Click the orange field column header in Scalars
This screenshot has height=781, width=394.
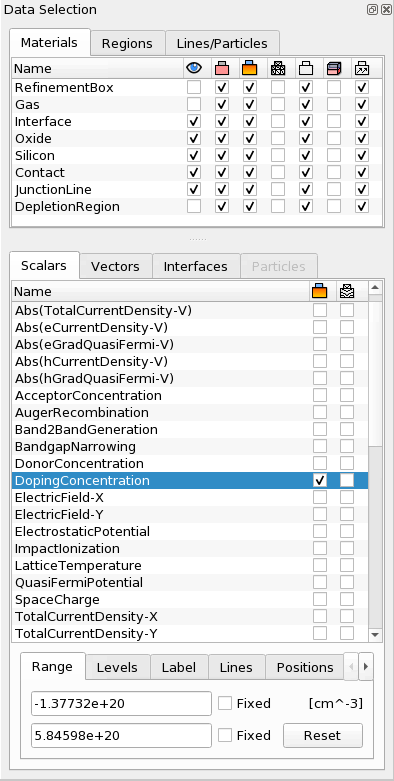[319, 291]
